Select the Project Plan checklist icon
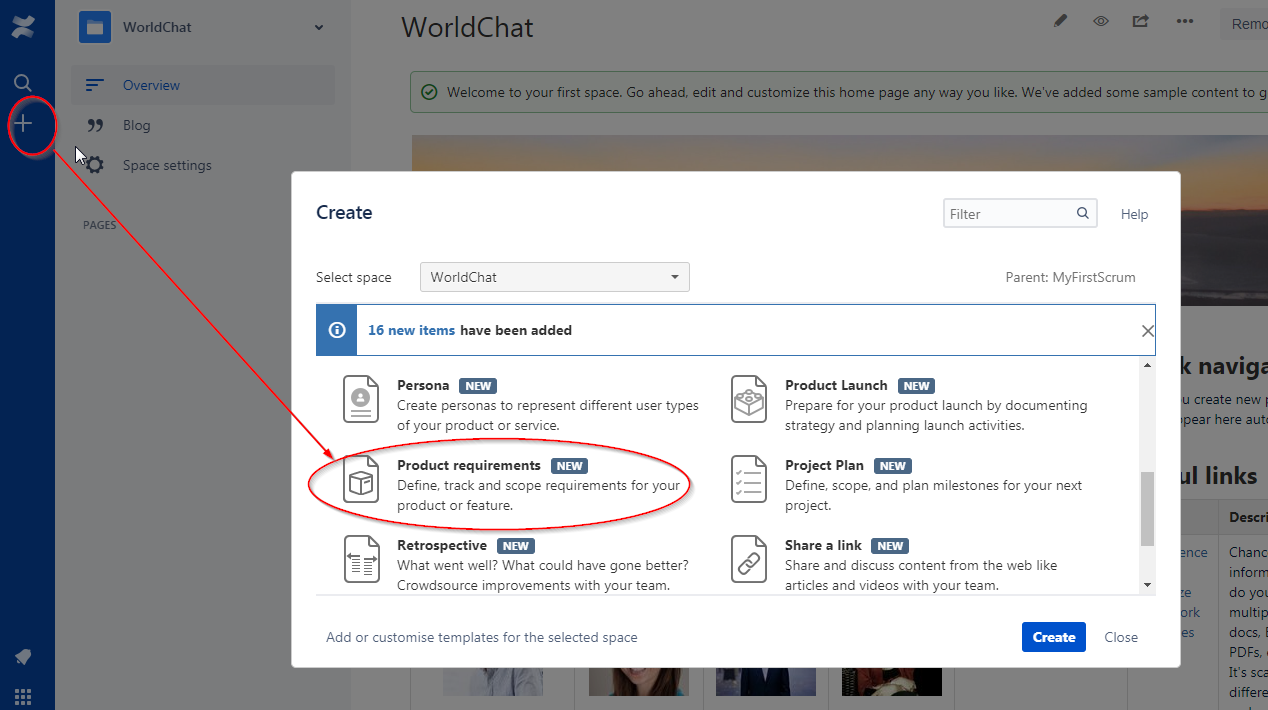1268x710 pixels. (749, 479)
